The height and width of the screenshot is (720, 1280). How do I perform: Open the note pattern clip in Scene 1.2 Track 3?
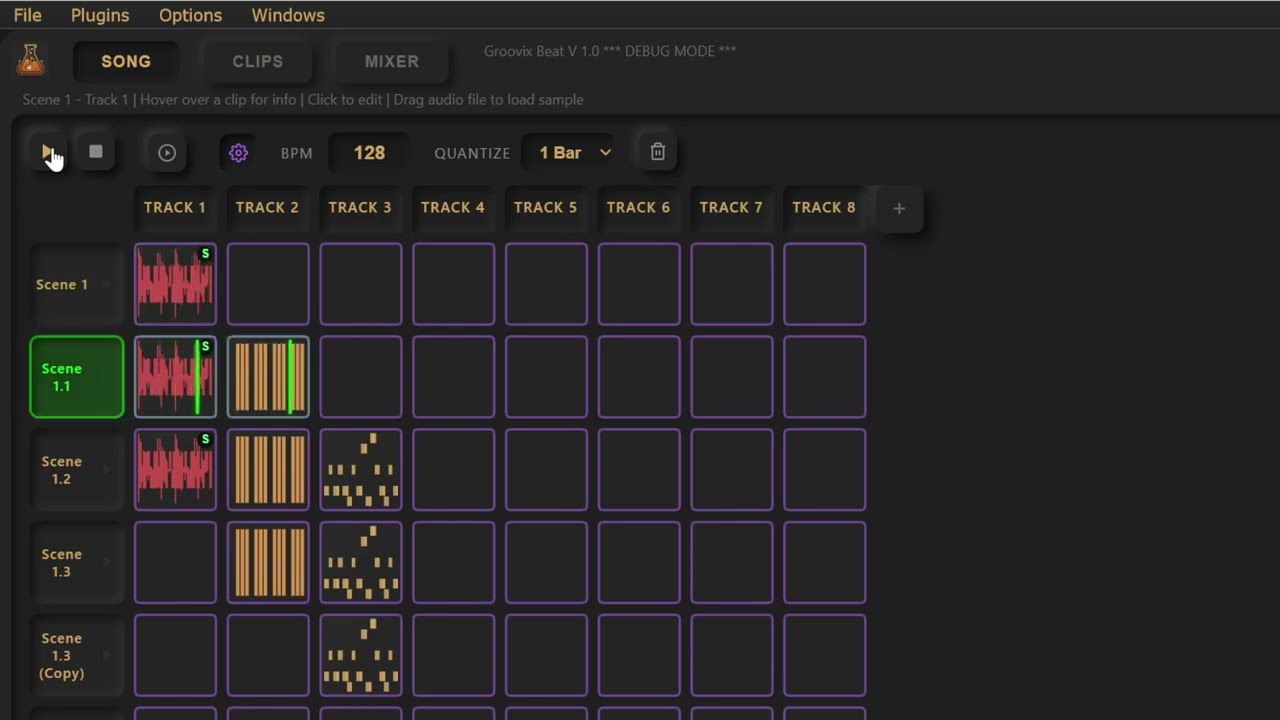[361, 470]
